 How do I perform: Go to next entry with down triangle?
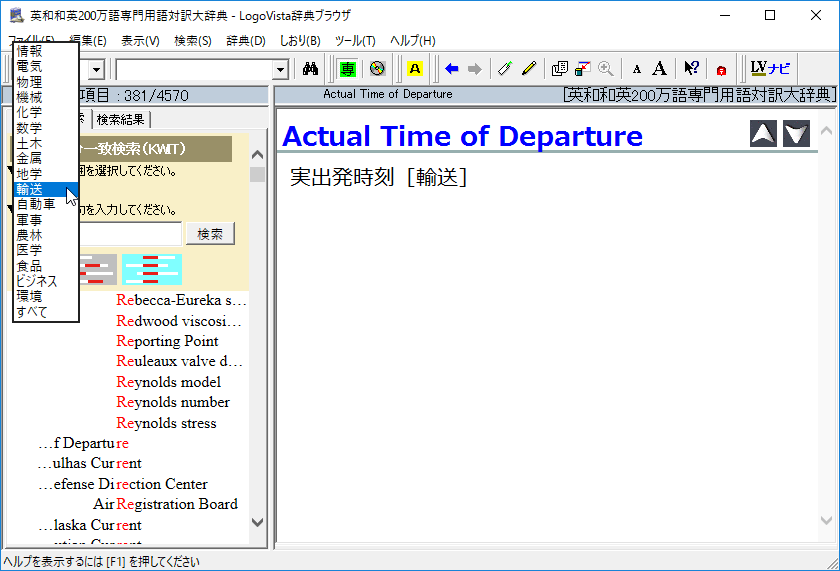click(796, 134)
